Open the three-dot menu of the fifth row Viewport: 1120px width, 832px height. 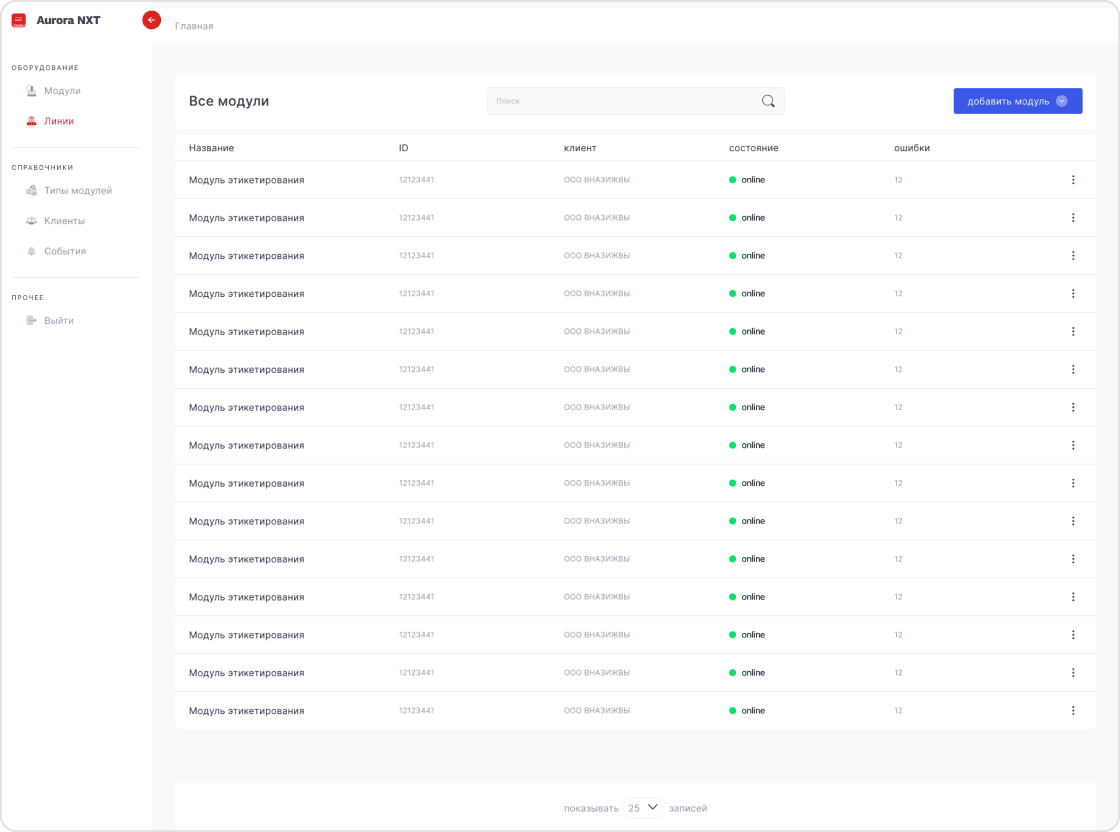point(1073,332)
